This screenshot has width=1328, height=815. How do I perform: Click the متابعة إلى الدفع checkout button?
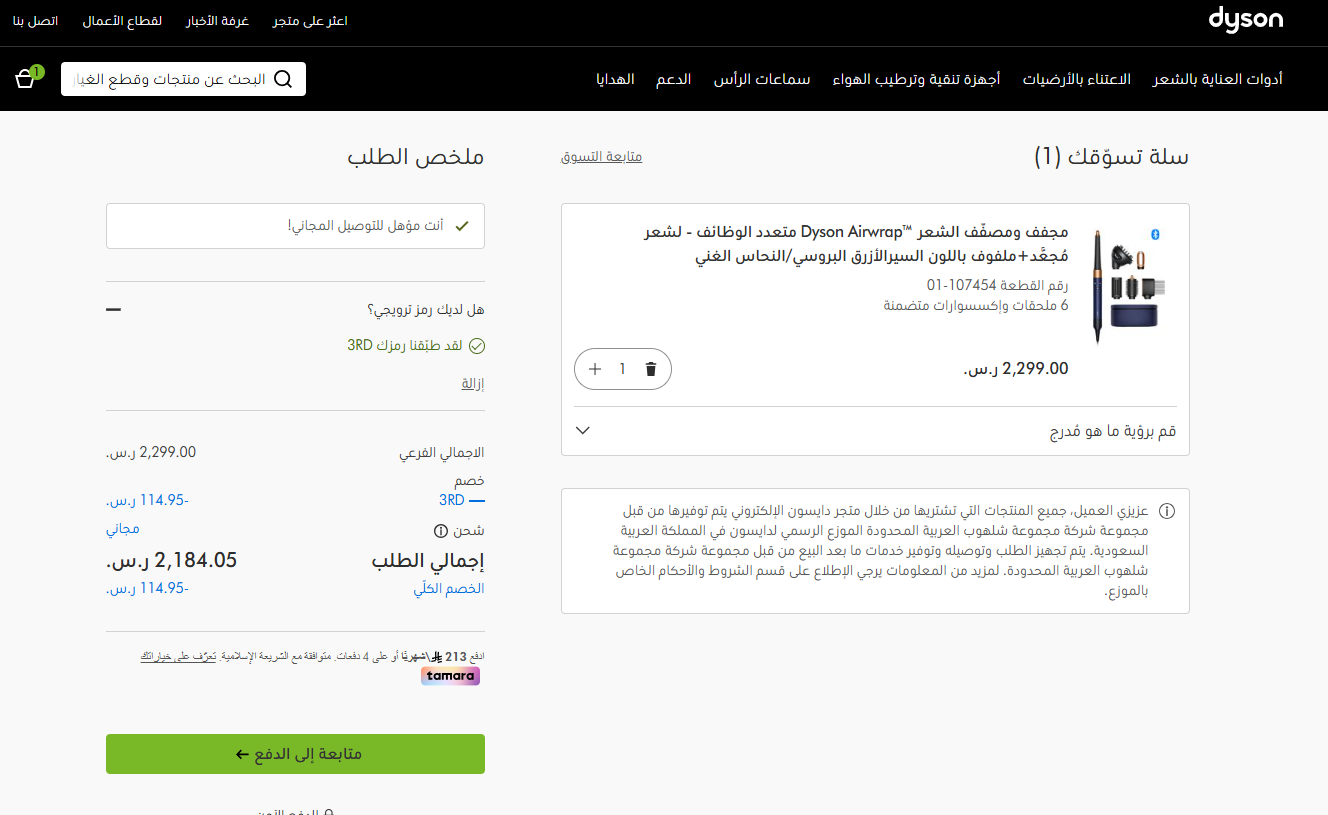[295, 754]
